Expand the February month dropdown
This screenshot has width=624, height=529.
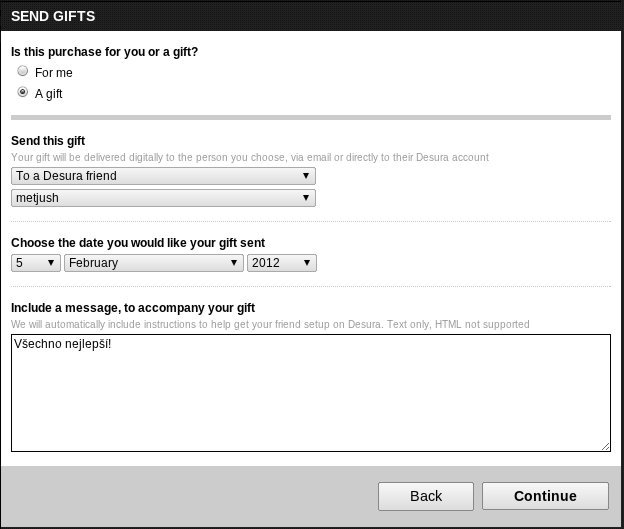click(x=153, y=263)
